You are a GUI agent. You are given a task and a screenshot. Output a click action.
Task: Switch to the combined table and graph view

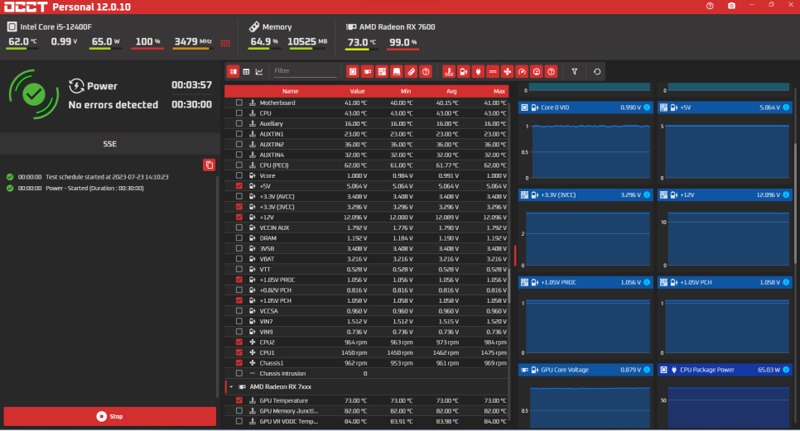click(x=233, y=71)
